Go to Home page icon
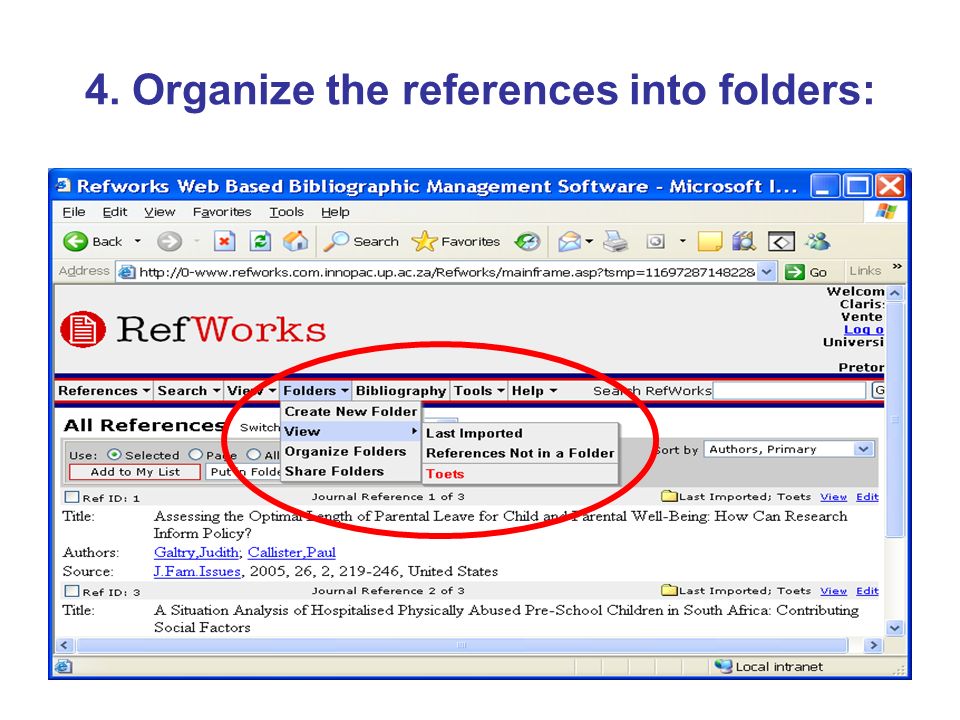 pyautogui.click(x=296, y=241)
